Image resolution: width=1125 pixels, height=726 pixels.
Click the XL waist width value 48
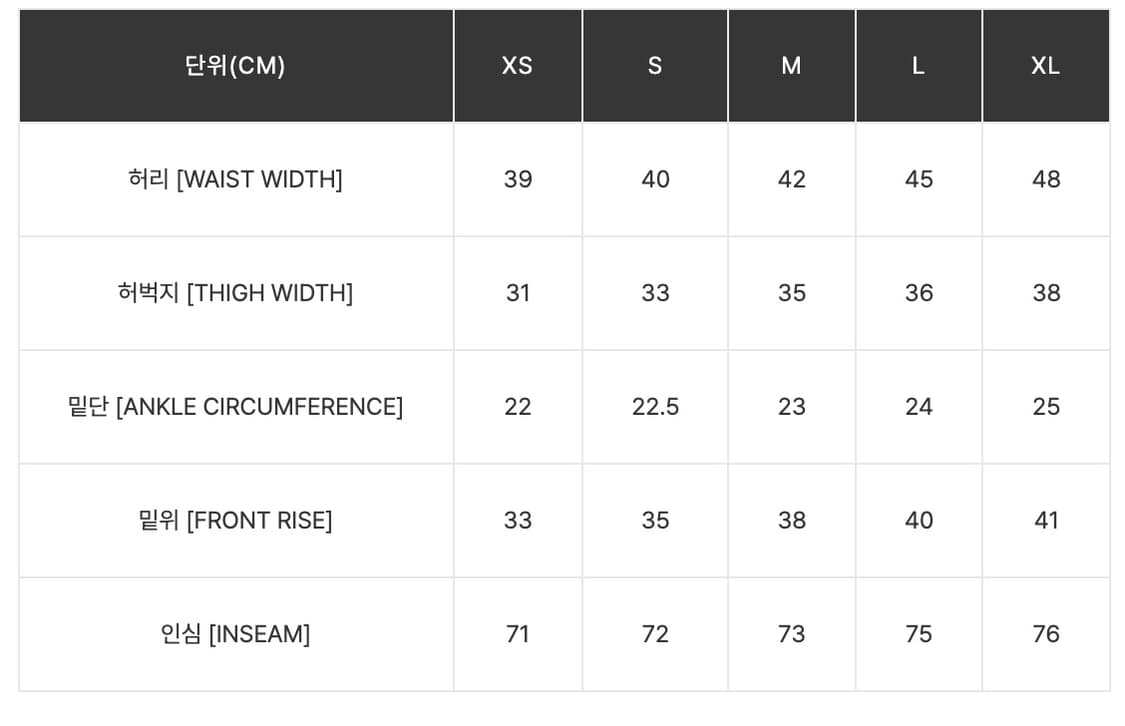pyautogui.click(x=1046, y=180)
